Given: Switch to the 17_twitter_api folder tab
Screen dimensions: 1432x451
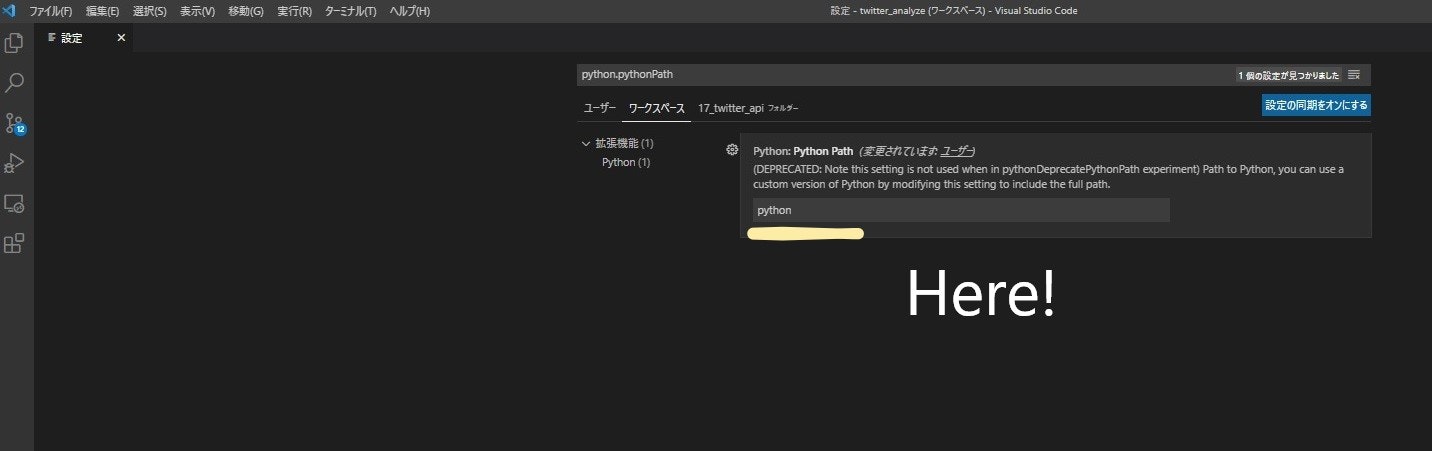Looking at the screenshot, I should [748, 107].
